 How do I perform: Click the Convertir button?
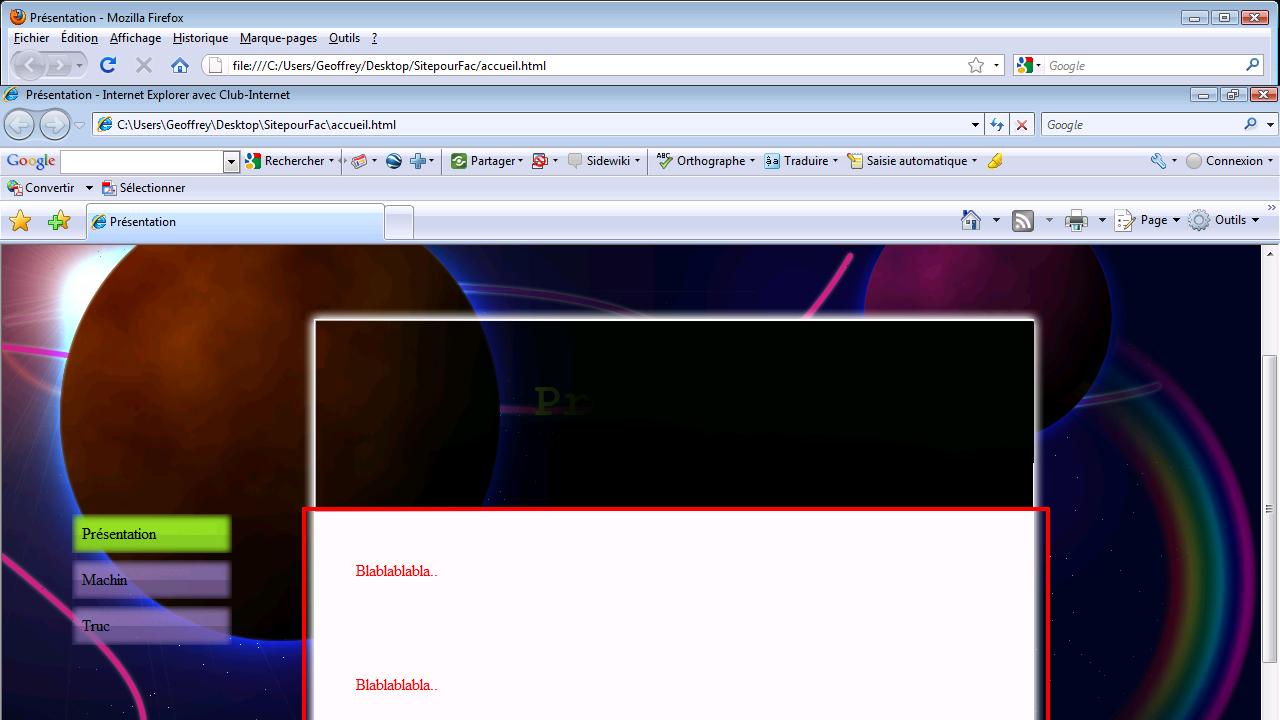click(x=41, y=188)
